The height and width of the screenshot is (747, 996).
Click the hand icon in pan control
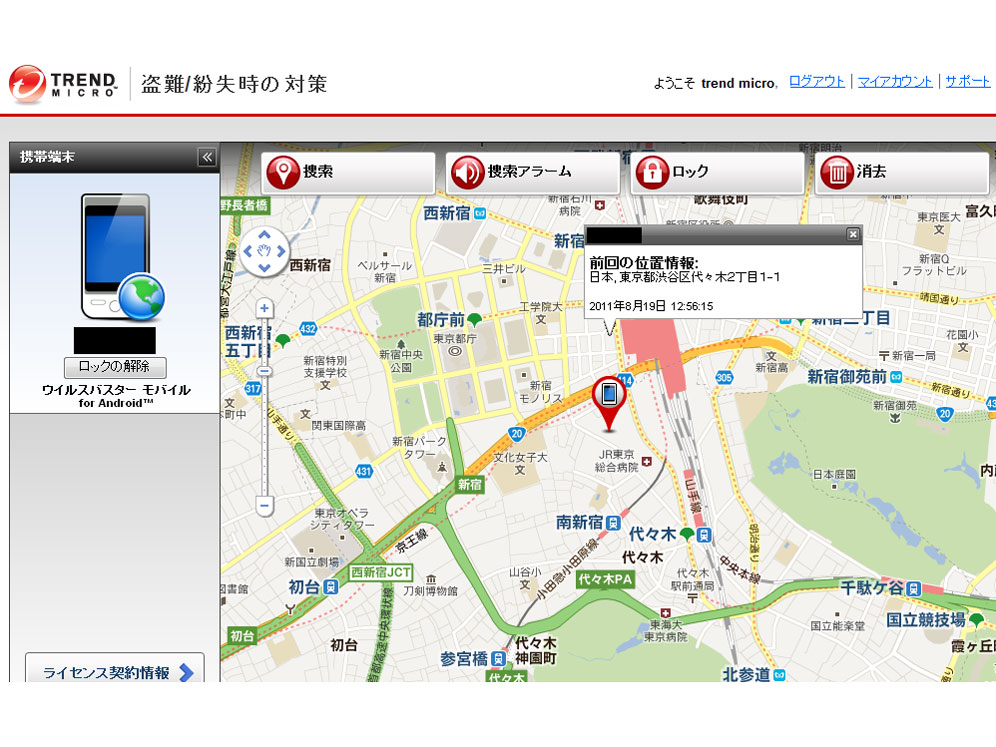(264, 252)
